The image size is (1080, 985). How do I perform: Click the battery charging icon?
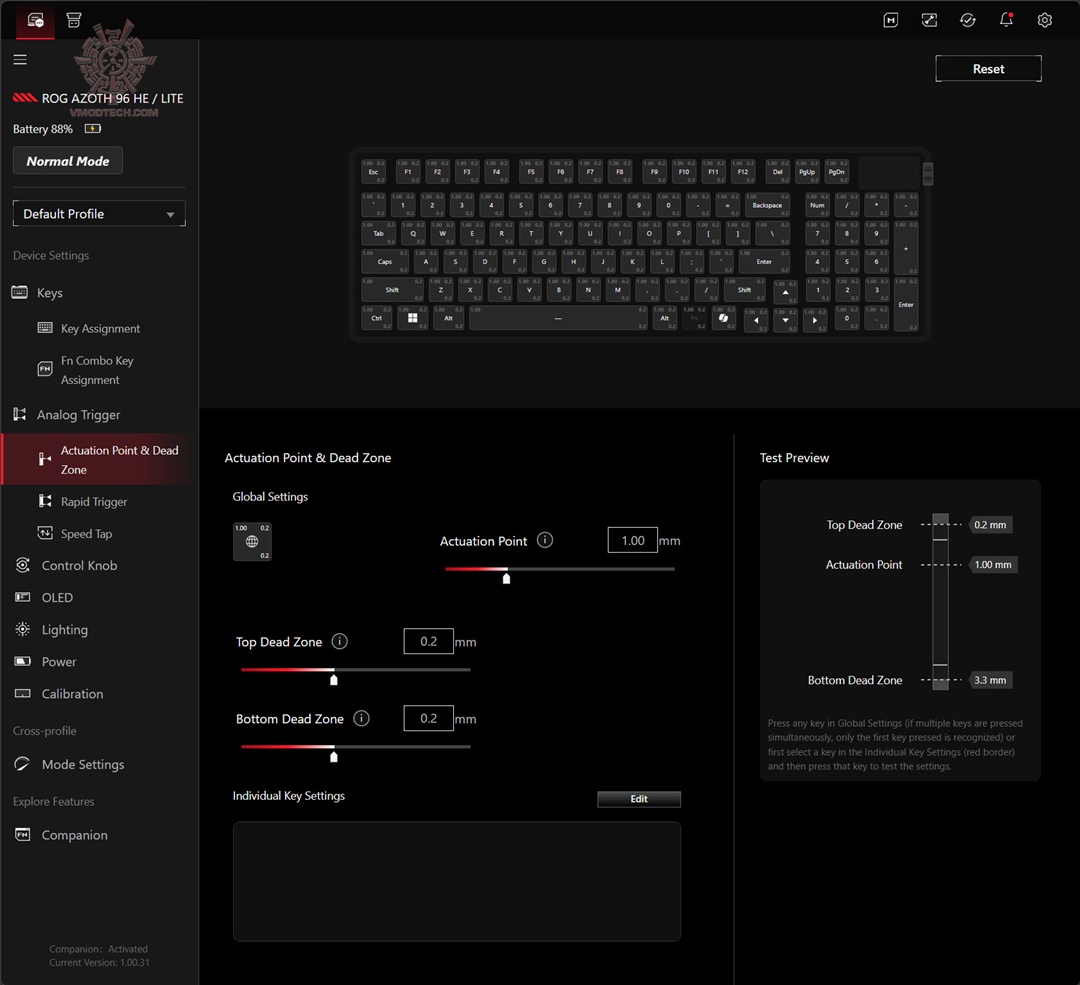(x=92, y=129)
